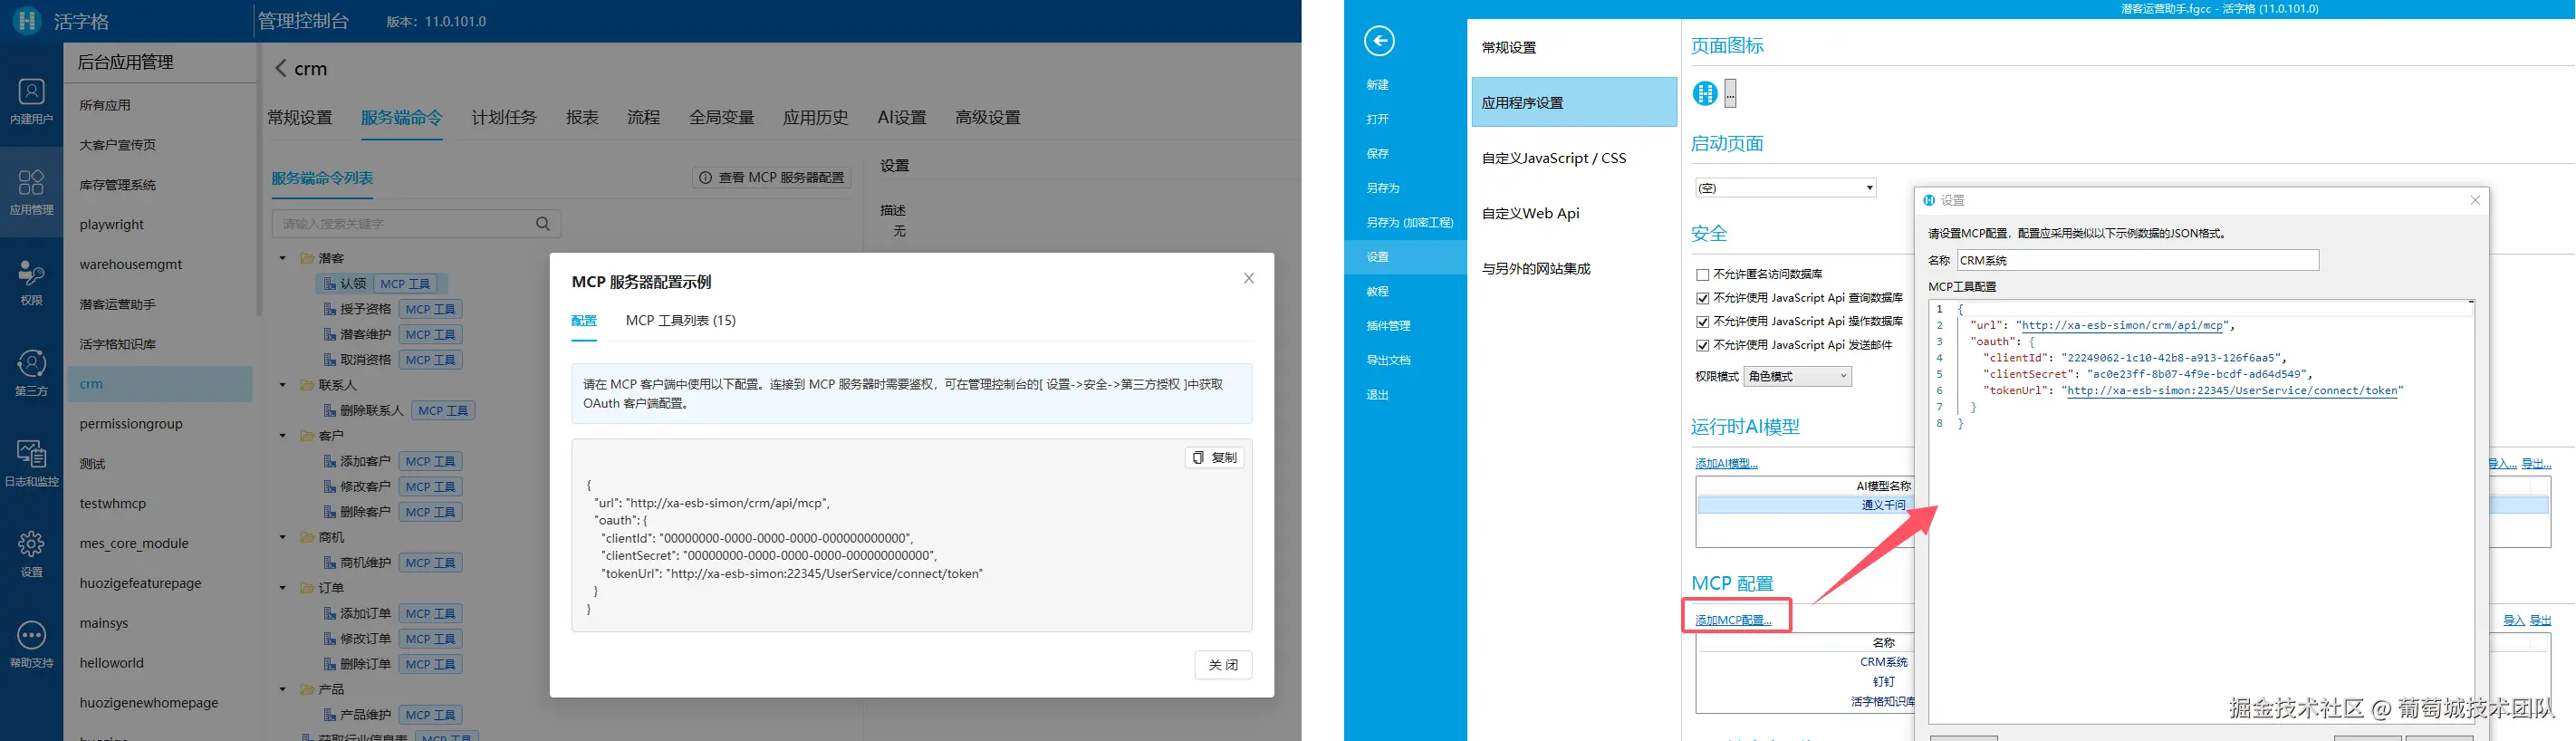Go back using chevron beside crm title
Viewport: 2576px width, 741px height.
281,68
